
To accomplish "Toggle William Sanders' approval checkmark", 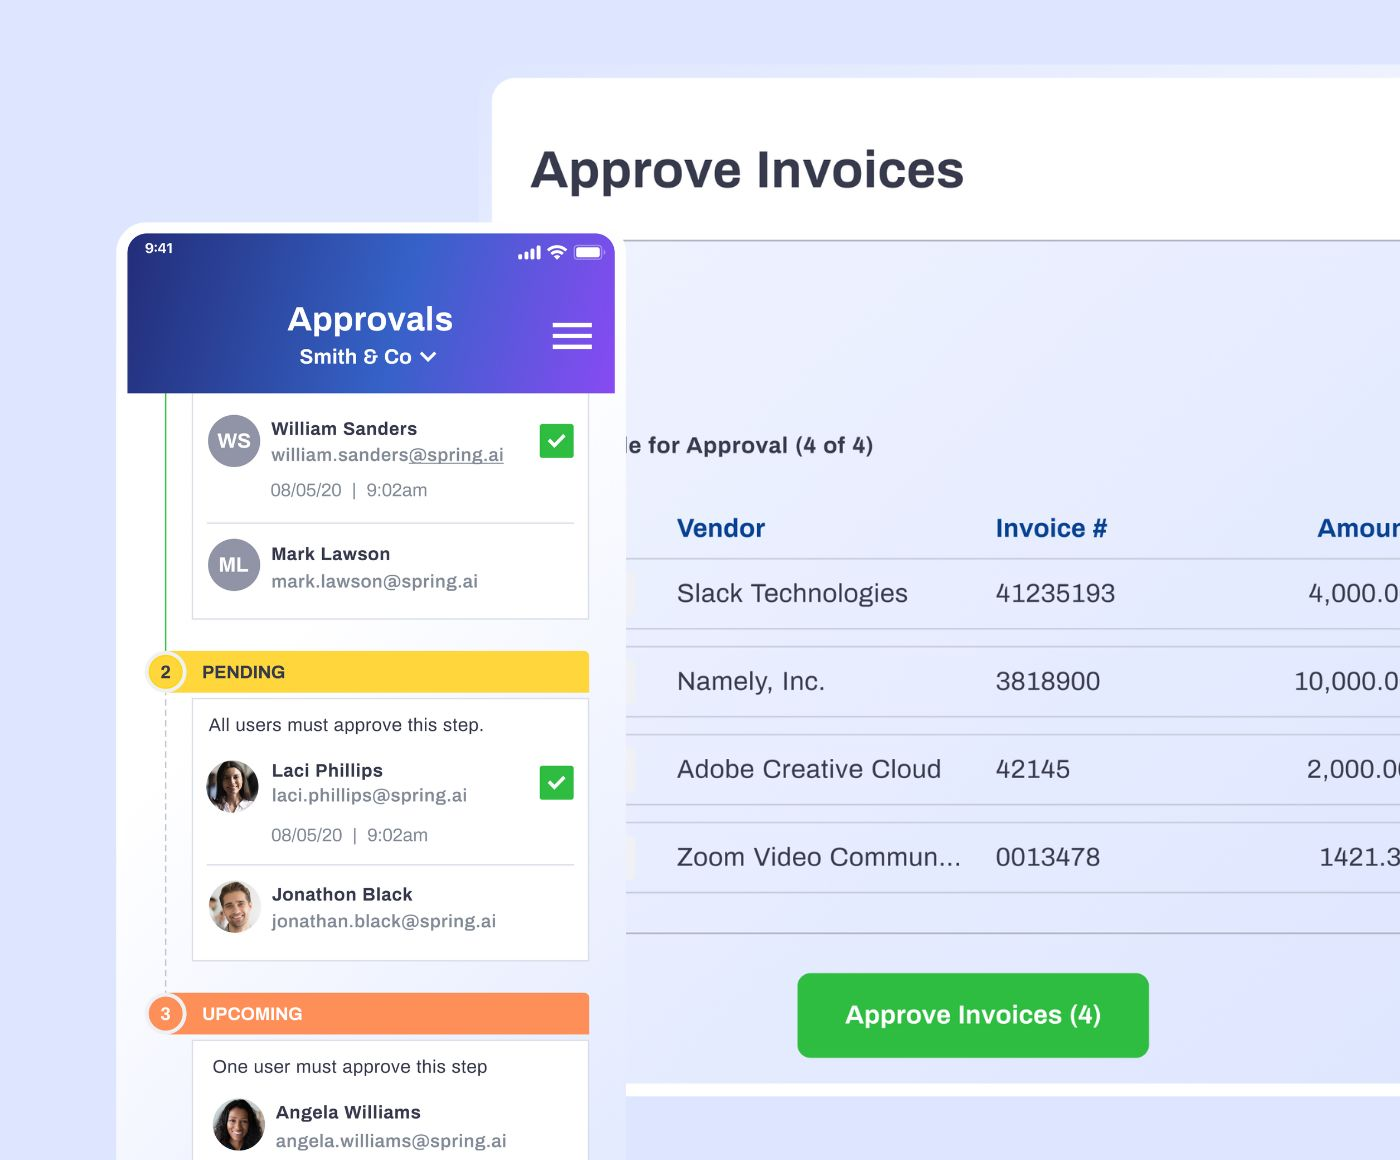I will click(x=556, y=440).
